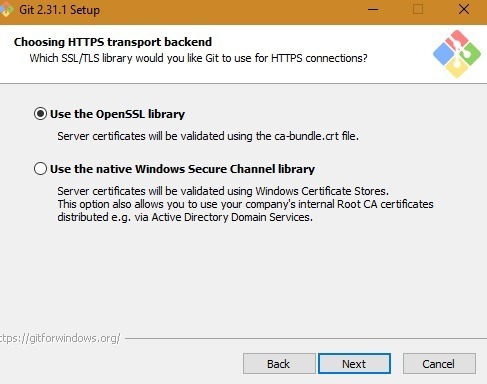Viewport: 487px width, 384px height.
Task: Open the gitforwindows.org link
Action: [x=60, y=338]
